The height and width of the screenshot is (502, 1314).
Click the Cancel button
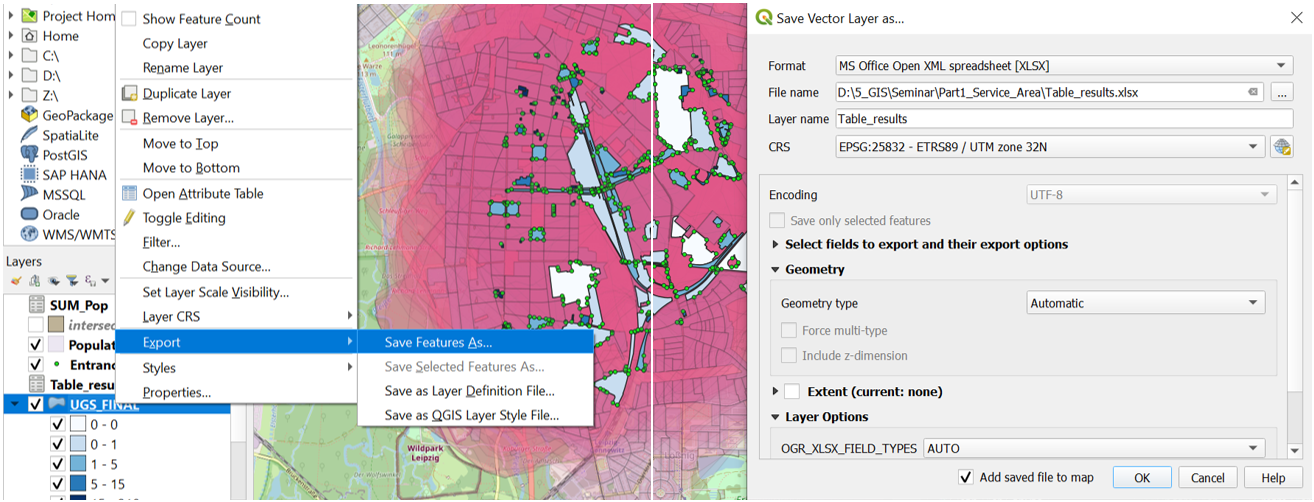1207,478
